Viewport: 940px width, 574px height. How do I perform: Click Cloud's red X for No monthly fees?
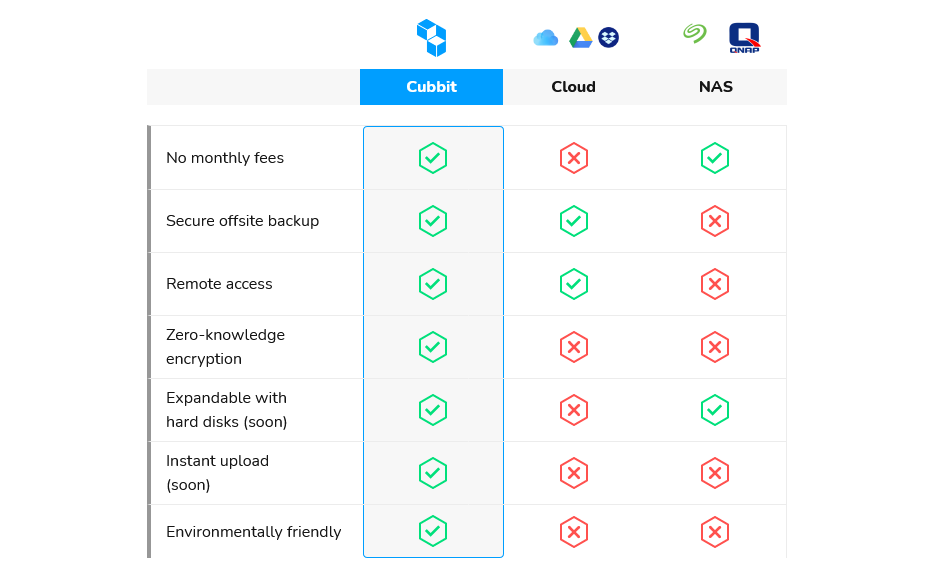coord(574,158)
